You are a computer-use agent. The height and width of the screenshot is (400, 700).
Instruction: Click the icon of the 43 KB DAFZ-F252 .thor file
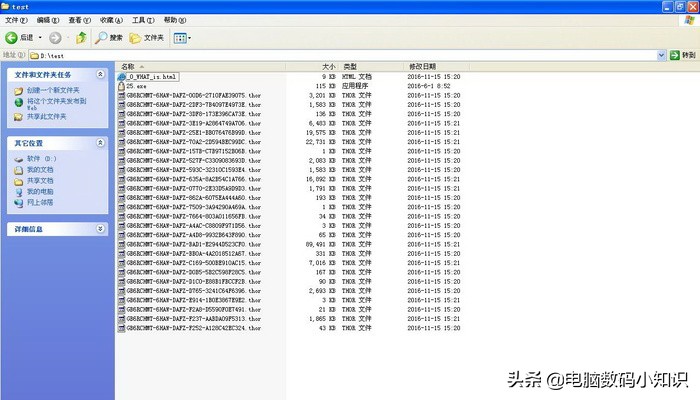pyautogui.click(x=121, y=328)
